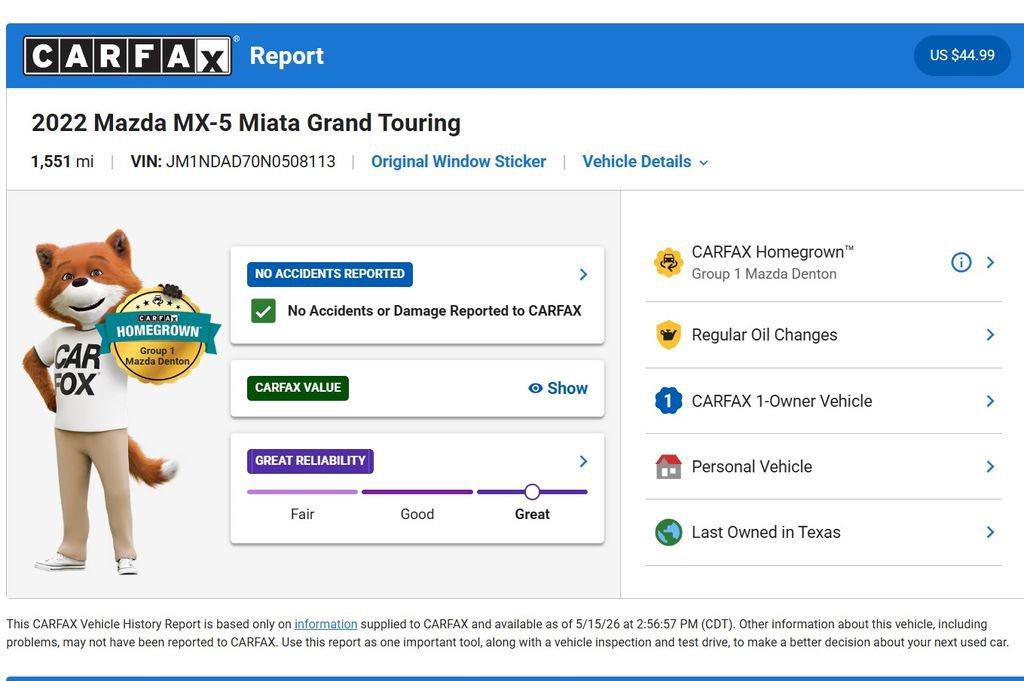This screenshot has width=1024, height=681.
Task: Click the Last Owned in Texas globe icon
Action: pyautogui.click(x=668, y=532)
